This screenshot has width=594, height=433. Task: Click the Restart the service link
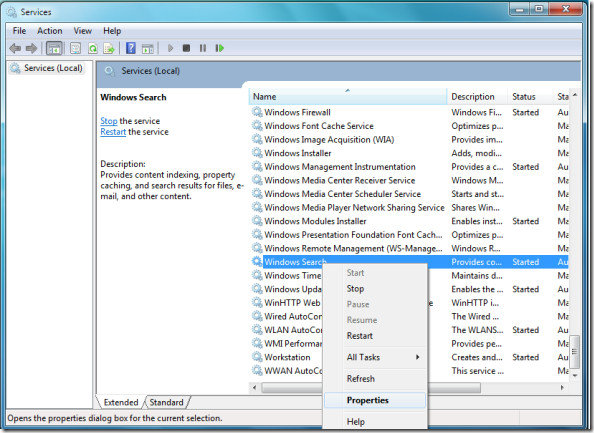point(113,132)
